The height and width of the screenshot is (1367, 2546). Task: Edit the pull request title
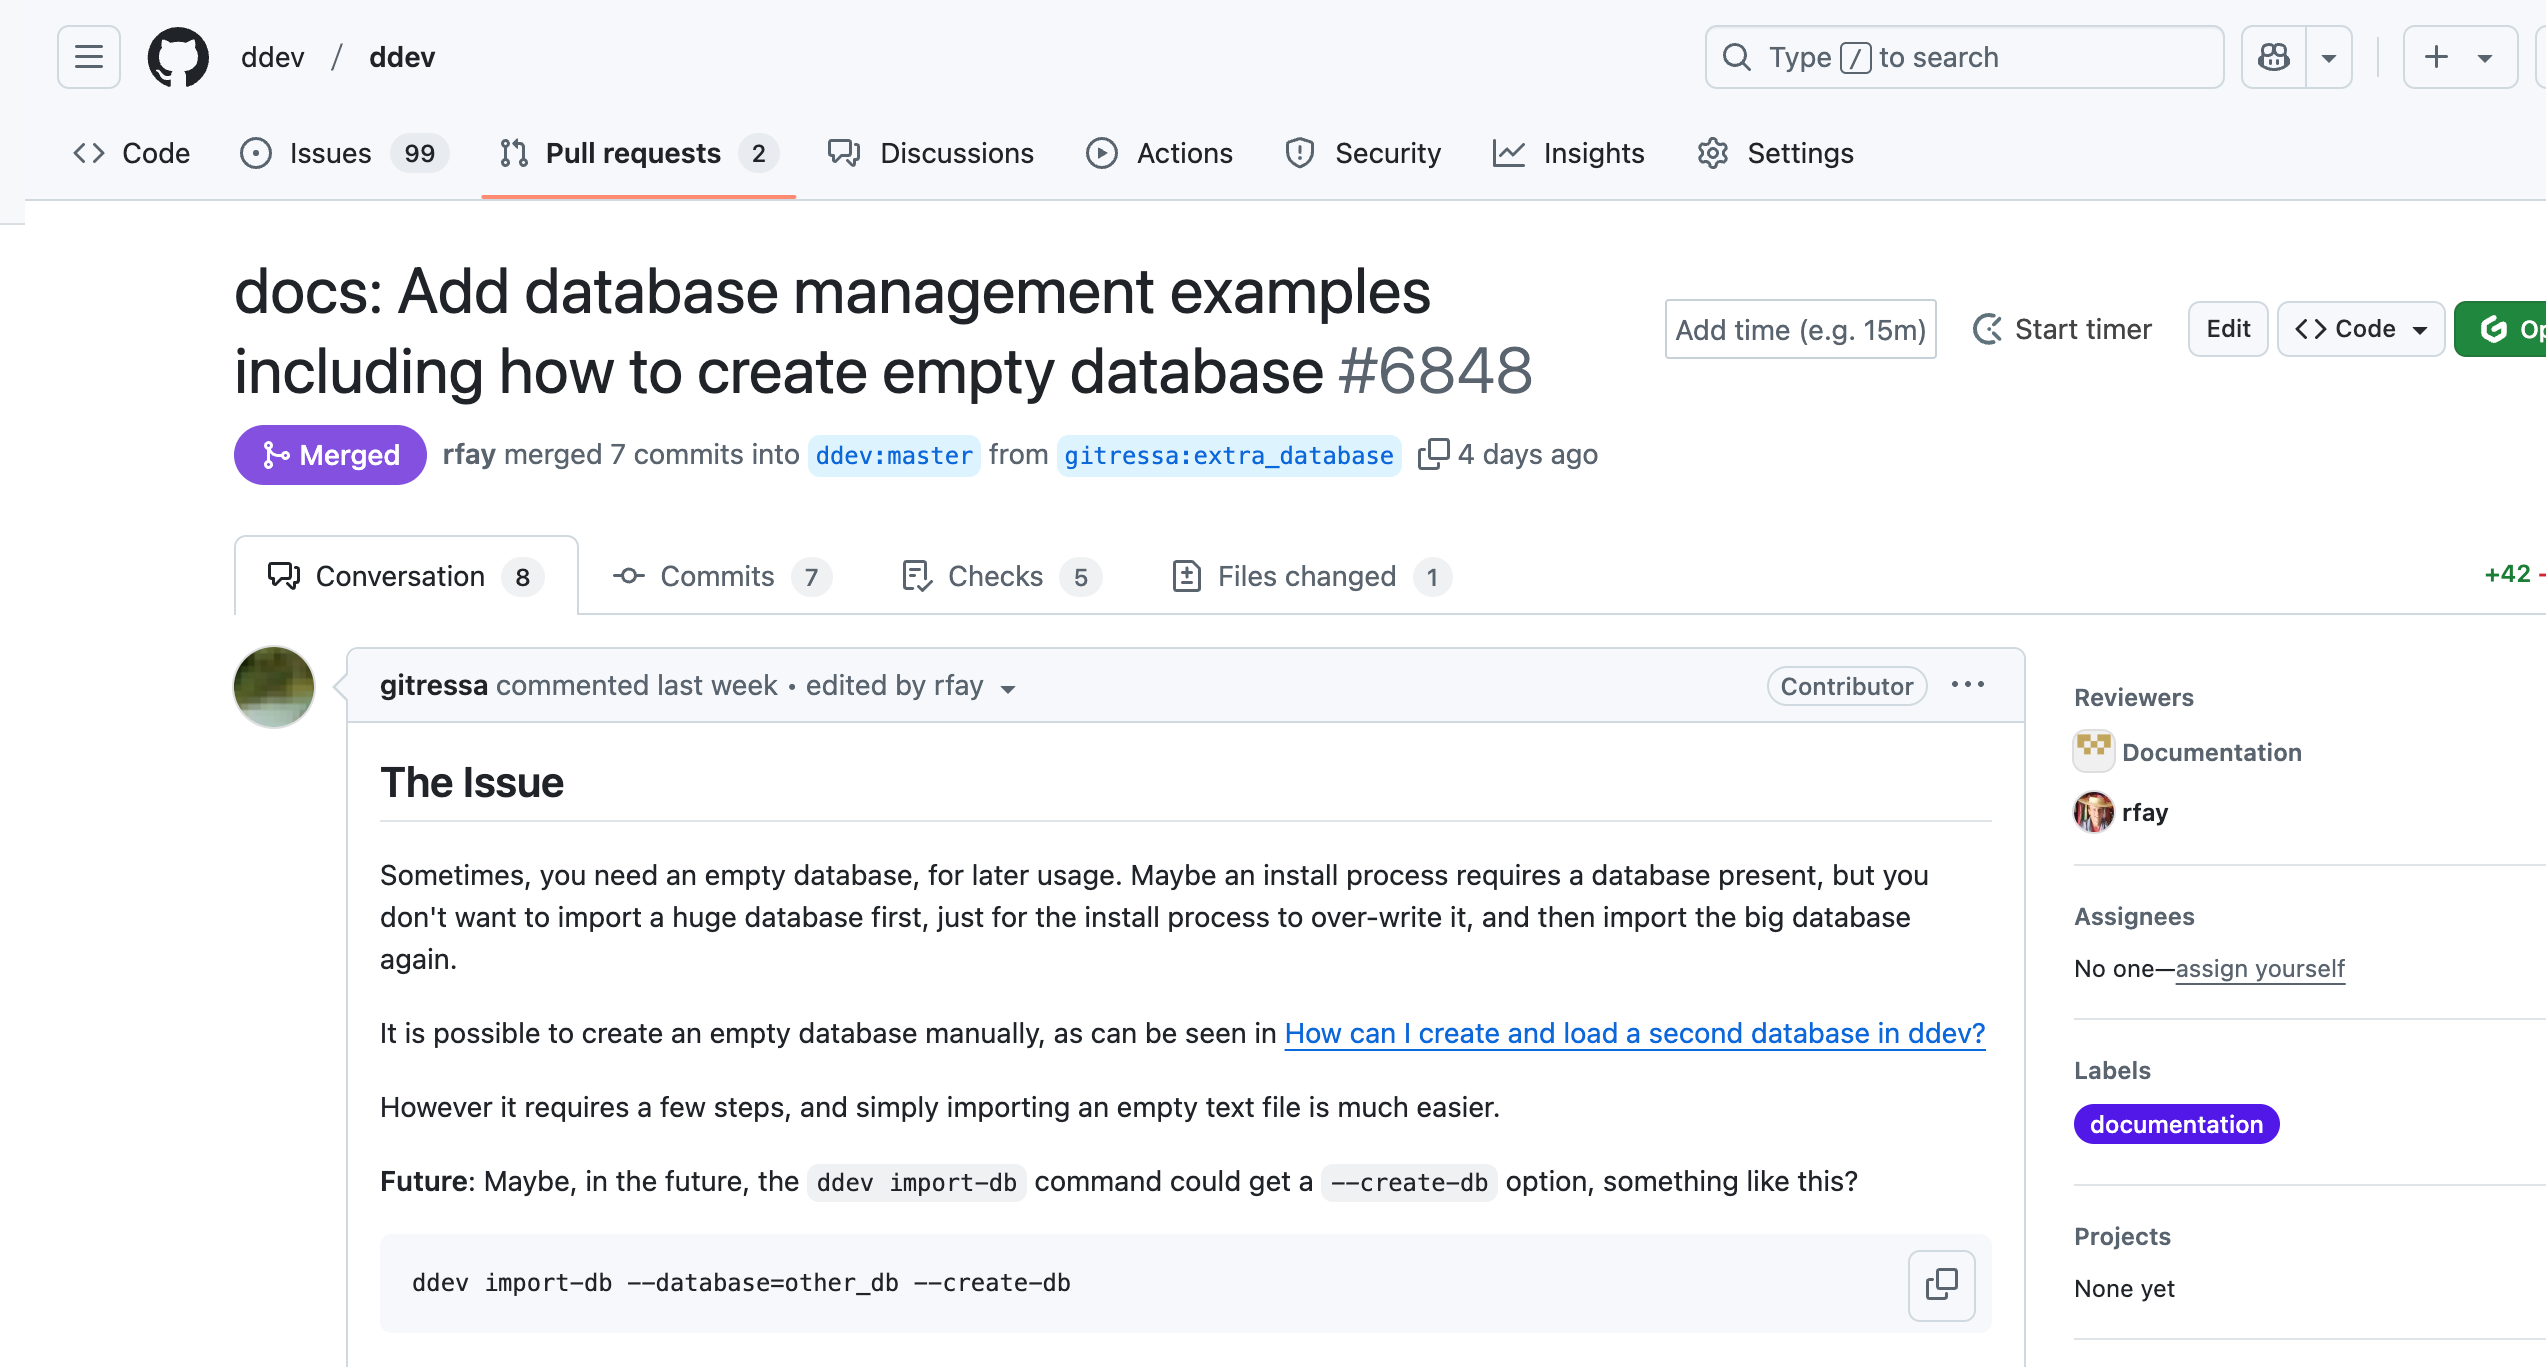2227,328
